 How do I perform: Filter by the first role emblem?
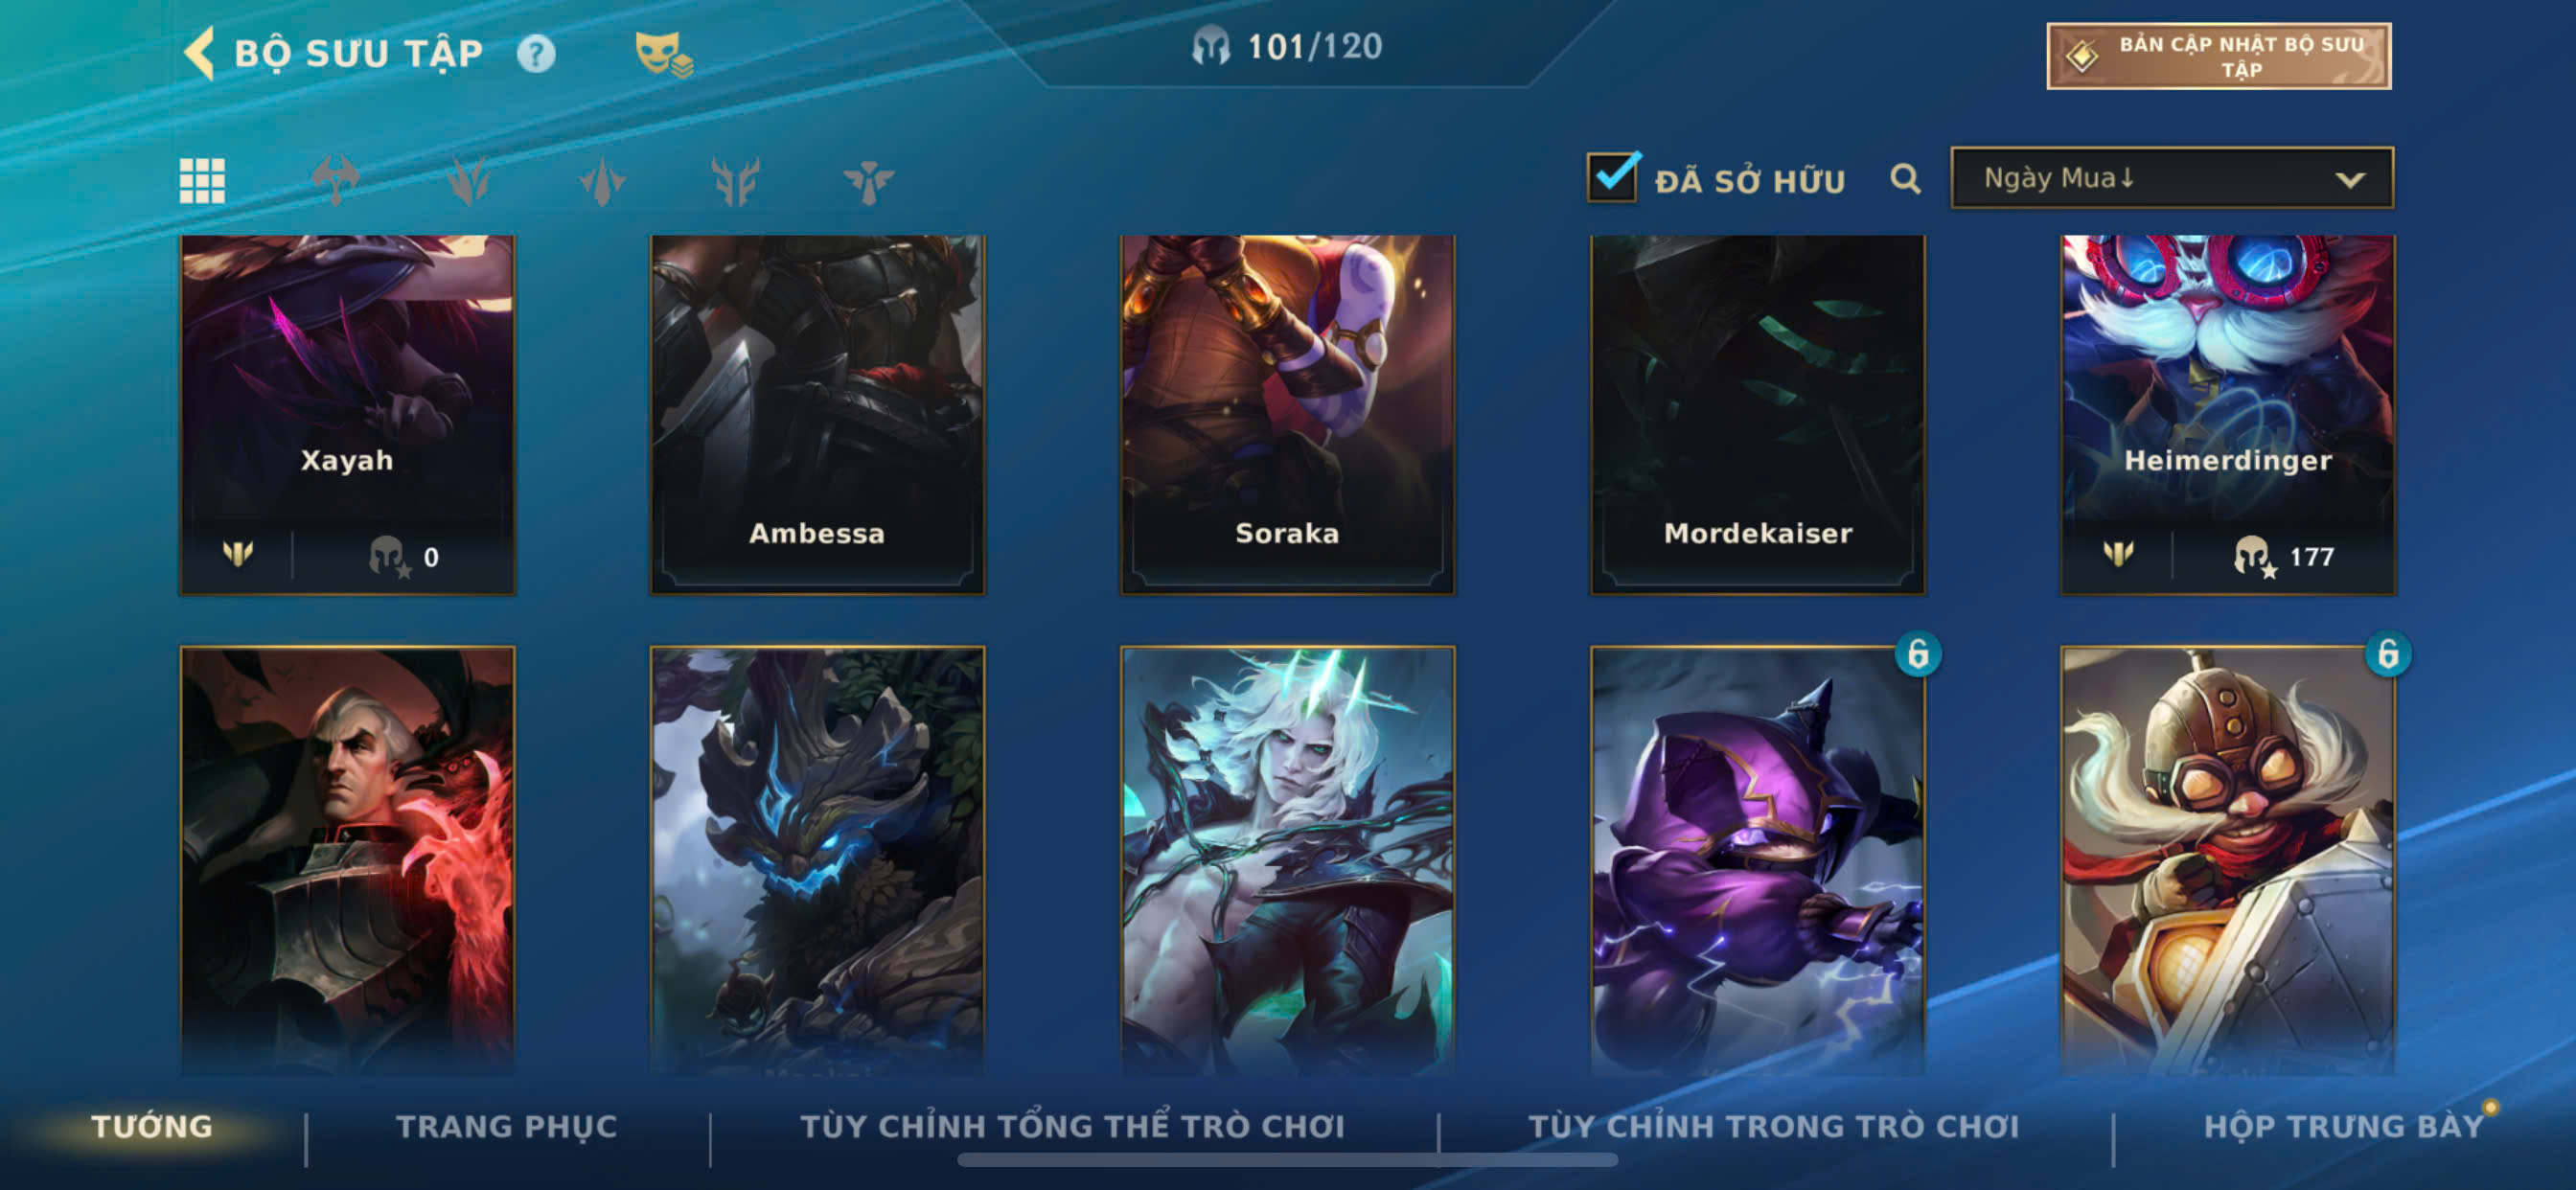click(335, 181)
